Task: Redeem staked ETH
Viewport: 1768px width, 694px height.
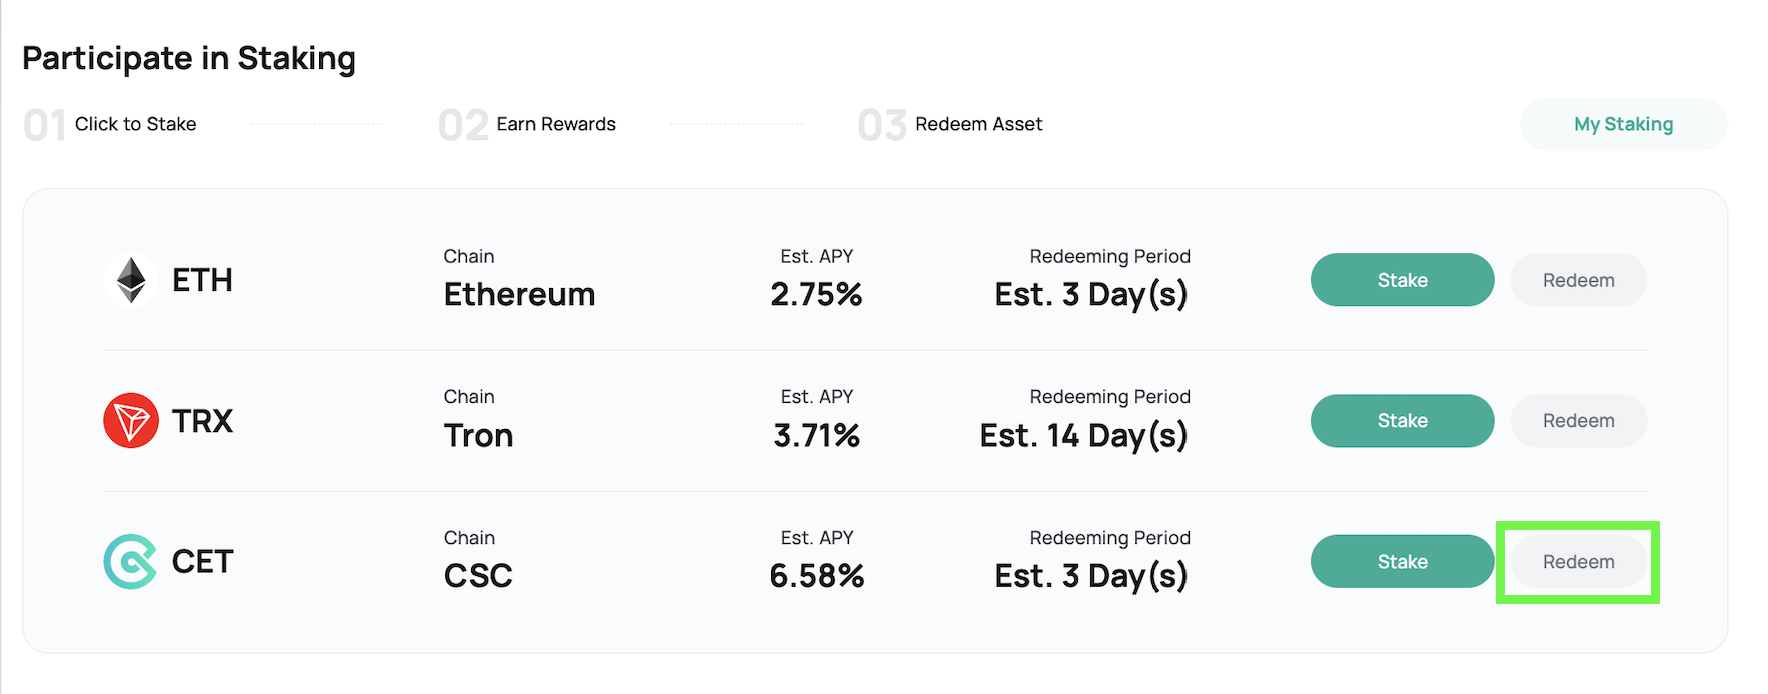Action: 1578,280
